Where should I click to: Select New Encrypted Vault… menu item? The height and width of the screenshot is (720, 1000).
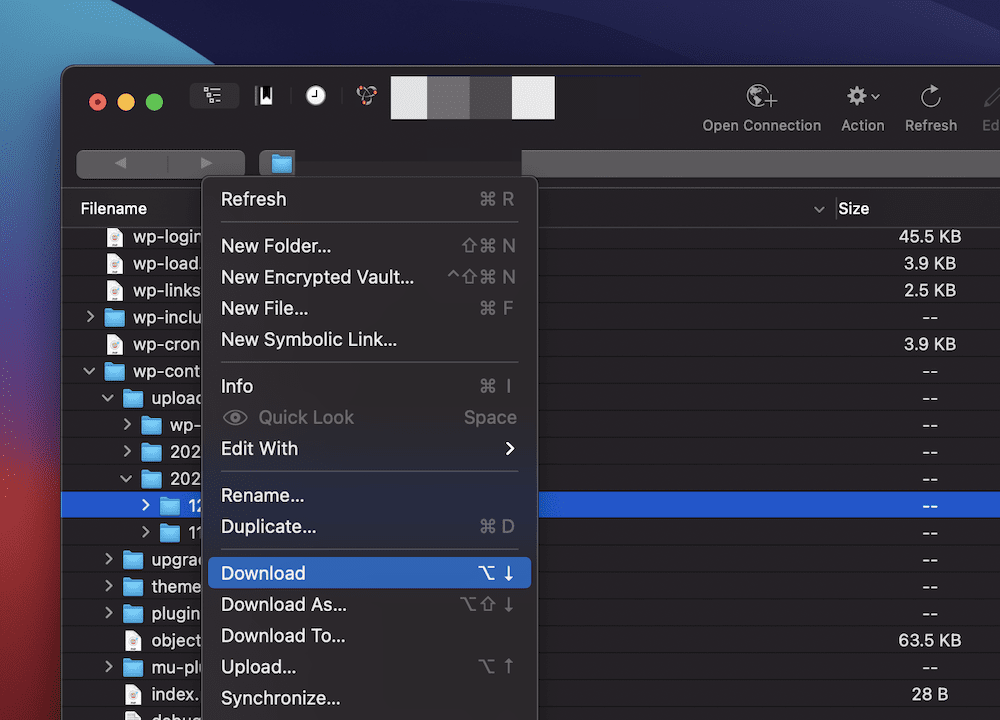click(369, 277)
